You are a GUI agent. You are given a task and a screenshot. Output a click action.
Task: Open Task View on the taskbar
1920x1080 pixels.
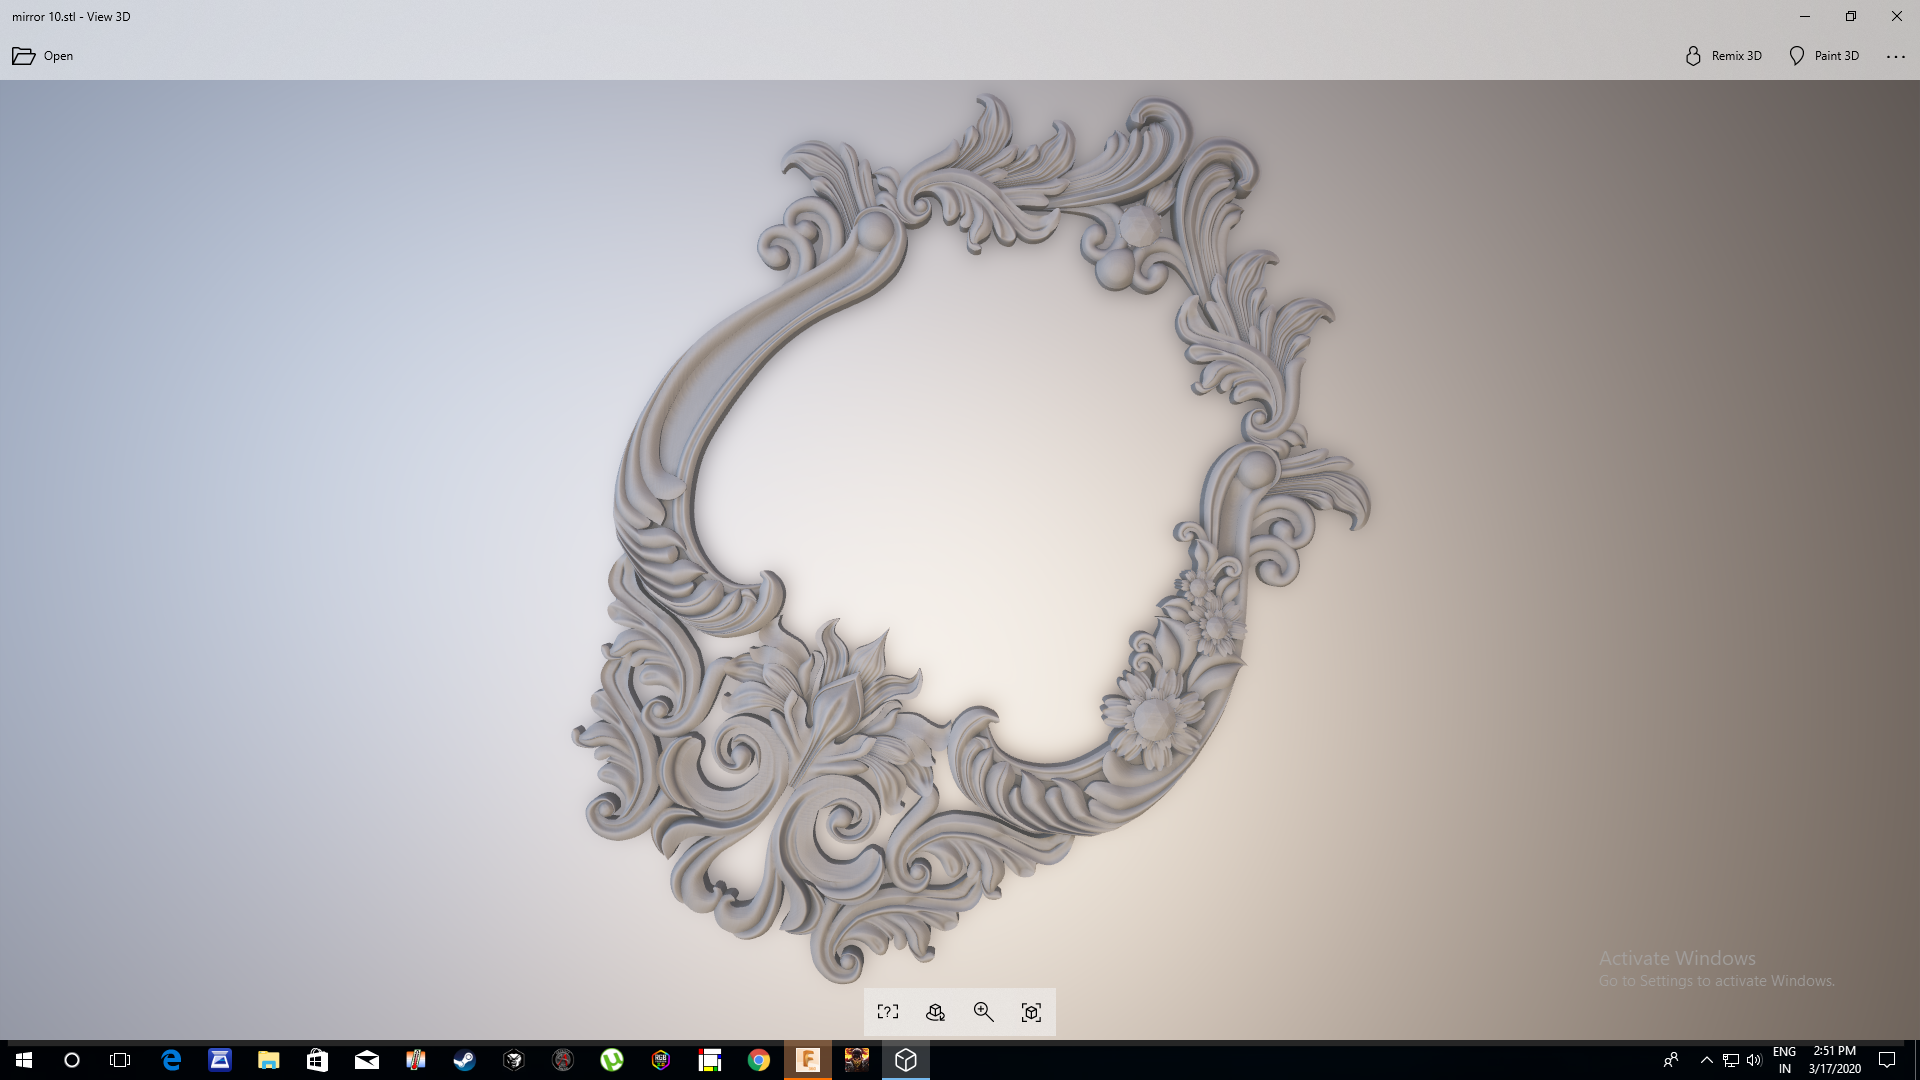[120, 1060]
